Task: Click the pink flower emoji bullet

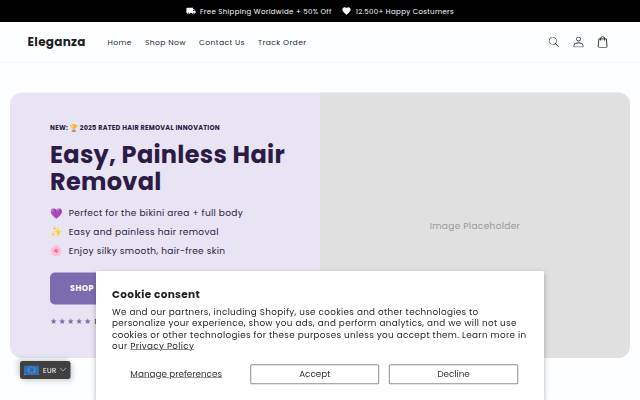Action: tap(56, 251)
